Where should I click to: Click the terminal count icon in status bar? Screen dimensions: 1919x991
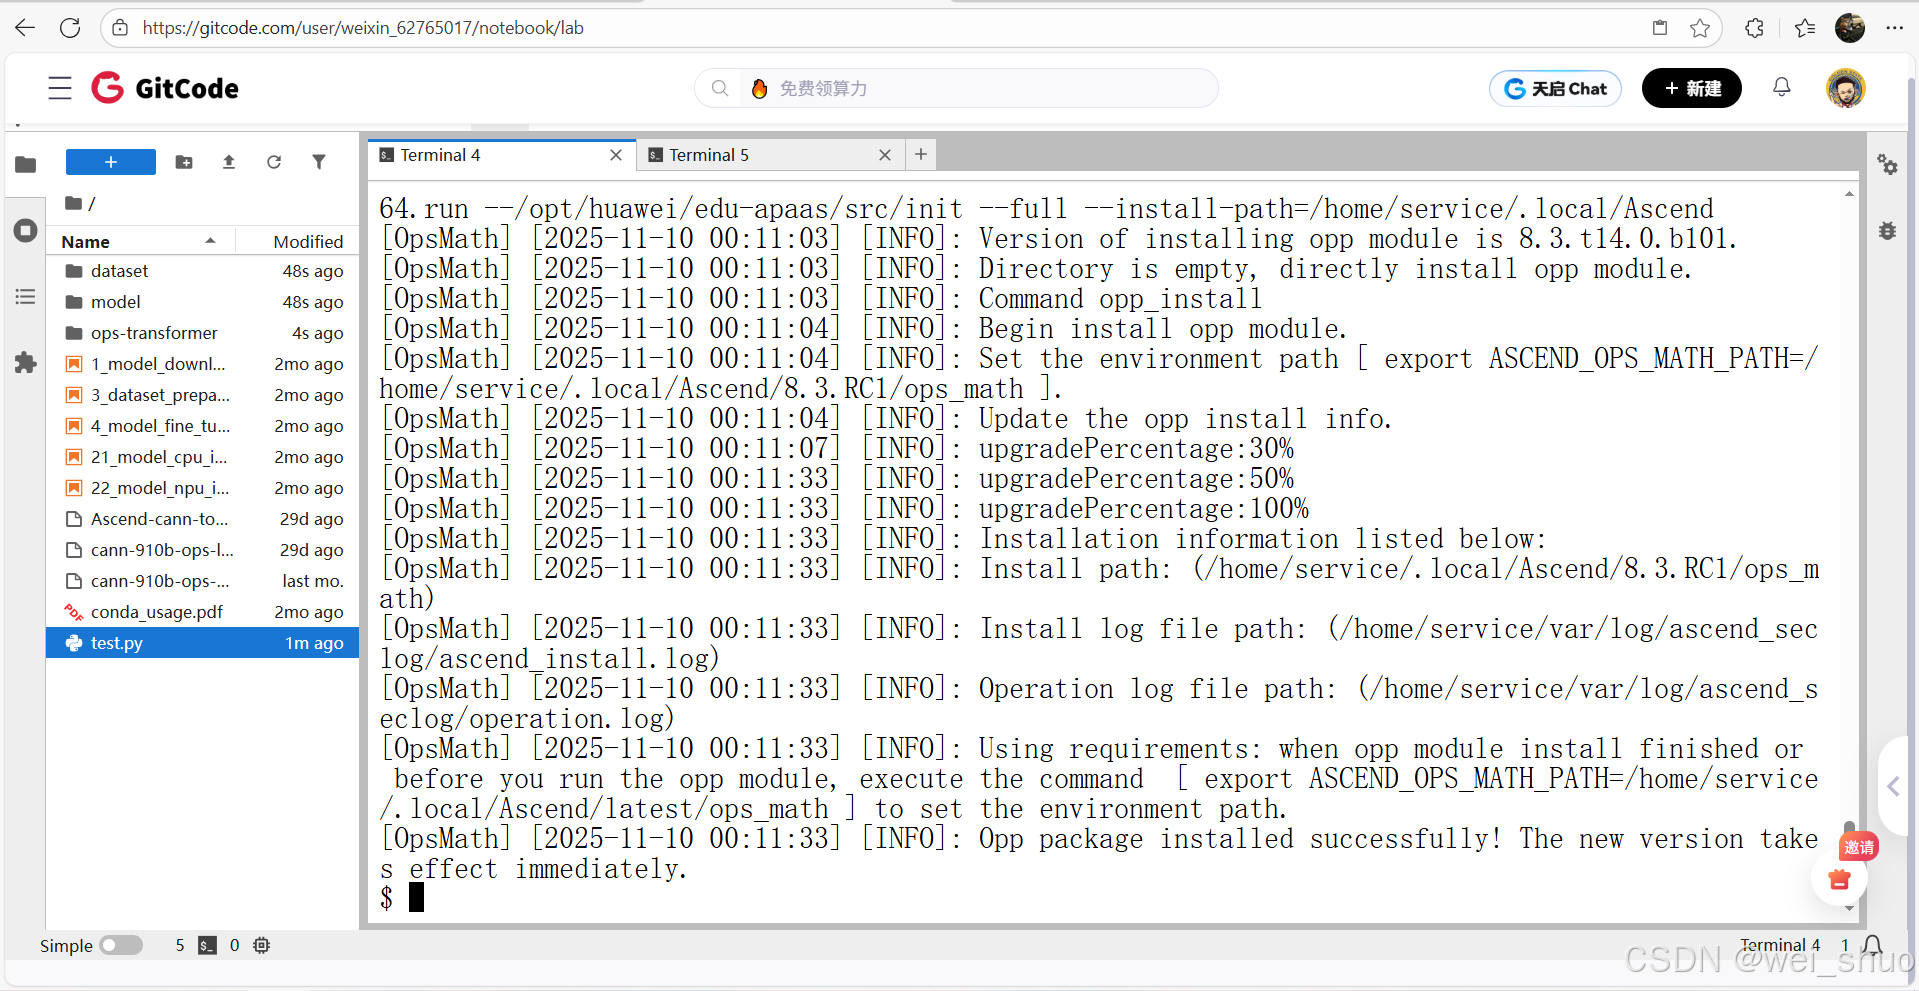[207, 945]
